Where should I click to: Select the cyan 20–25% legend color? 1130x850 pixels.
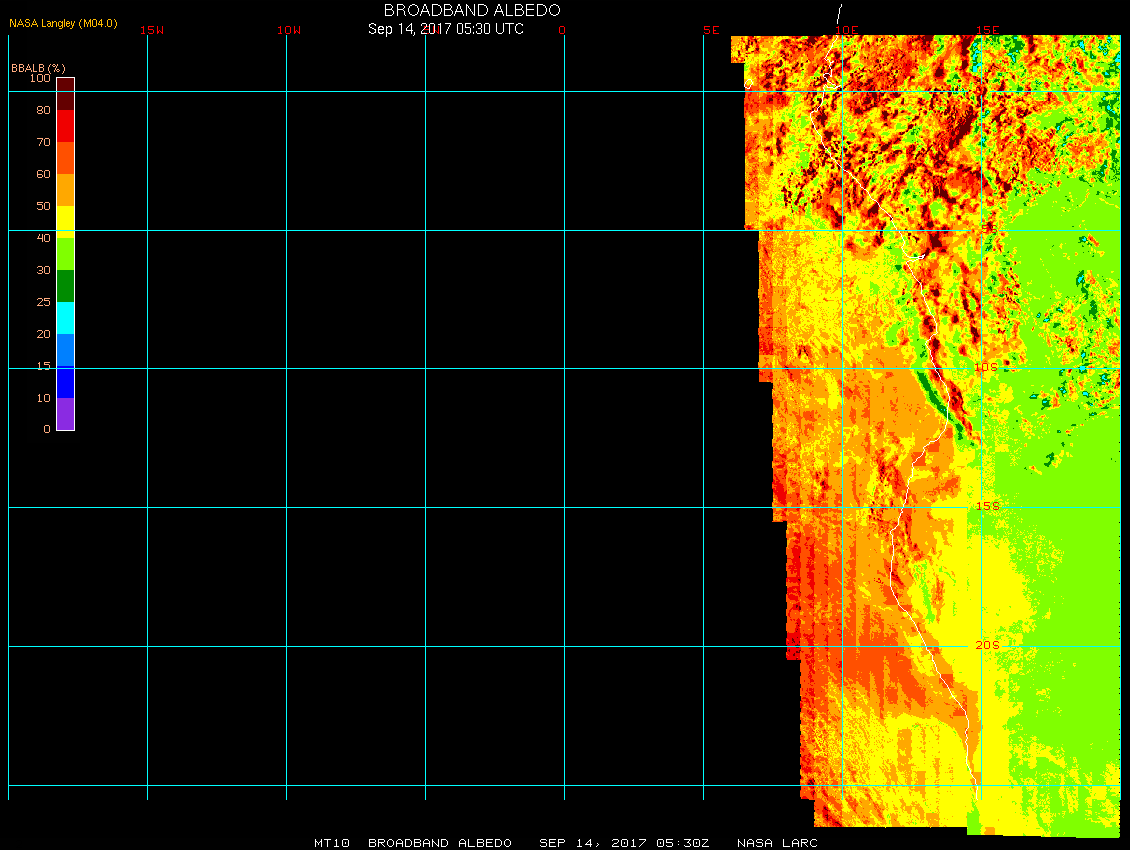click(x=65, y=318)
